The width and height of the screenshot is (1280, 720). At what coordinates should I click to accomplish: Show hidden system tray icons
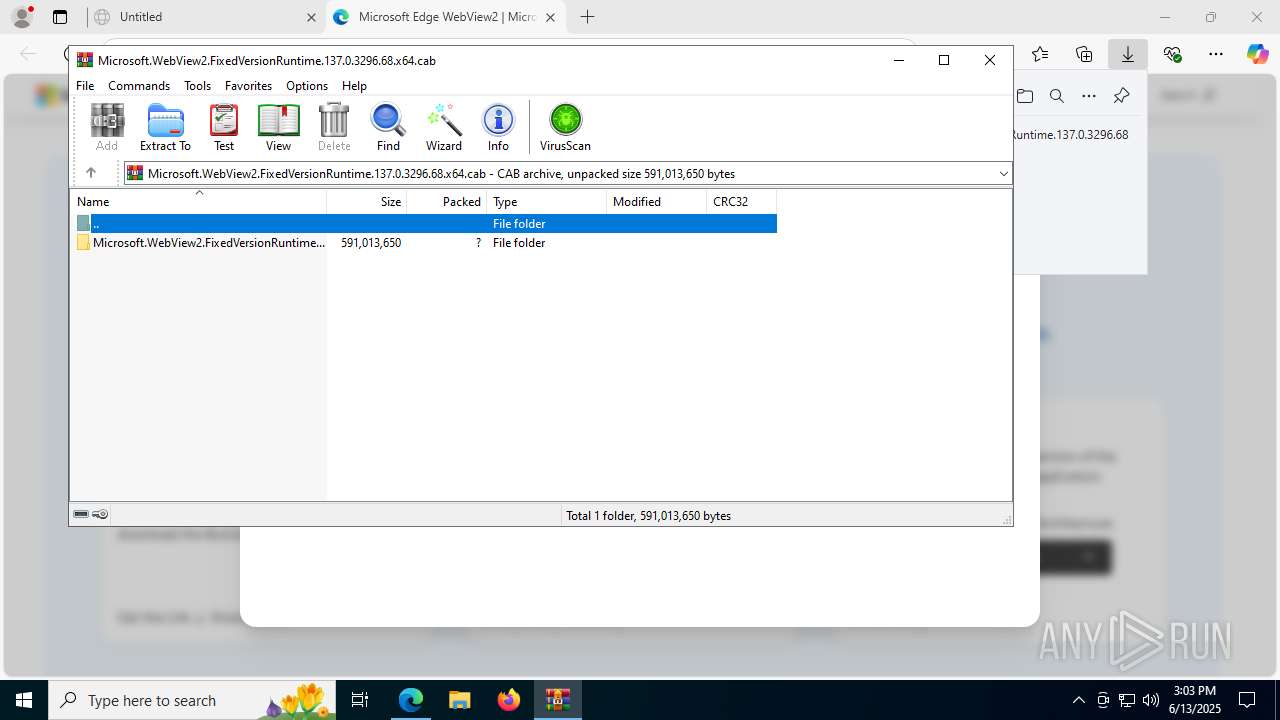(1078, 700)
